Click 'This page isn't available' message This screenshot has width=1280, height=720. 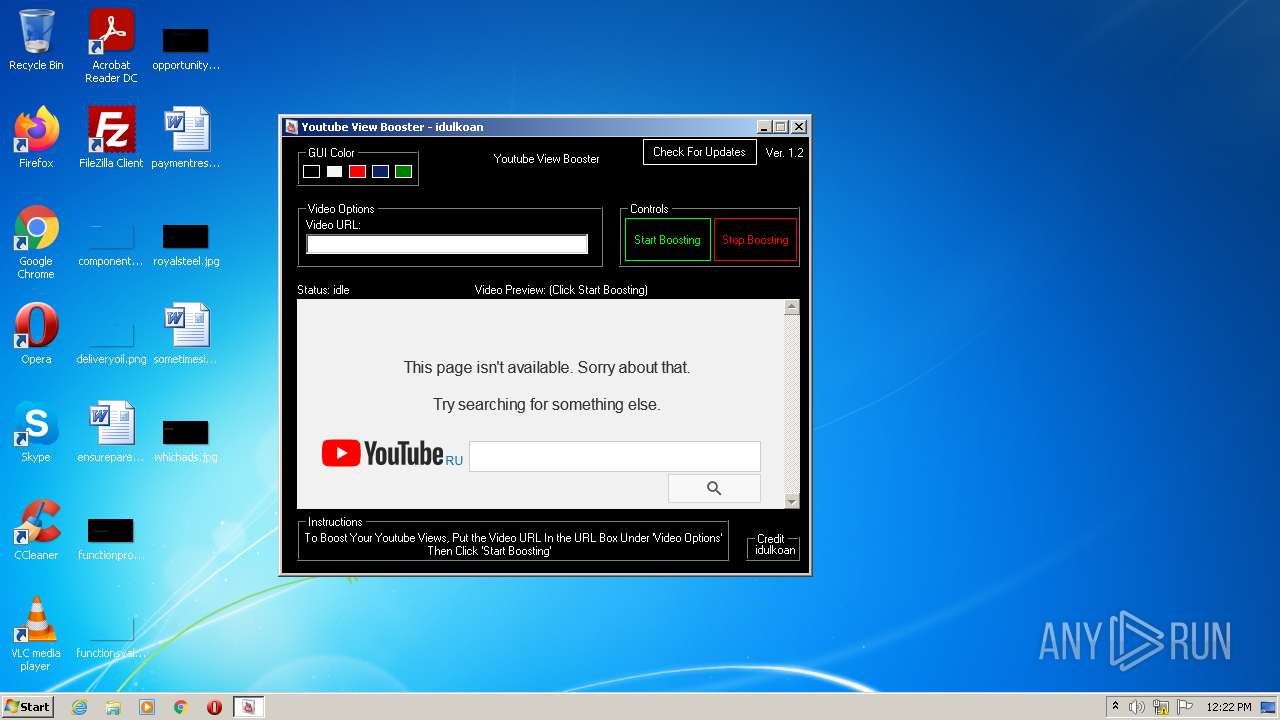547,367
